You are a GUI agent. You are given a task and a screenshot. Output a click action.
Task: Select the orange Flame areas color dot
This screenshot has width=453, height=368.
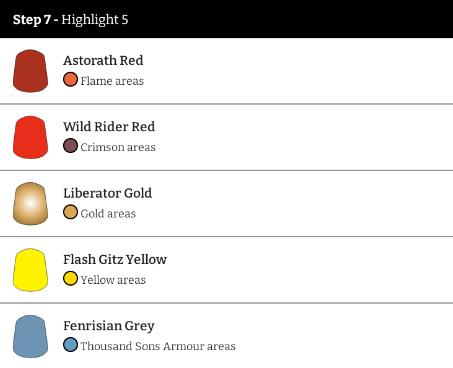[70, 80]
